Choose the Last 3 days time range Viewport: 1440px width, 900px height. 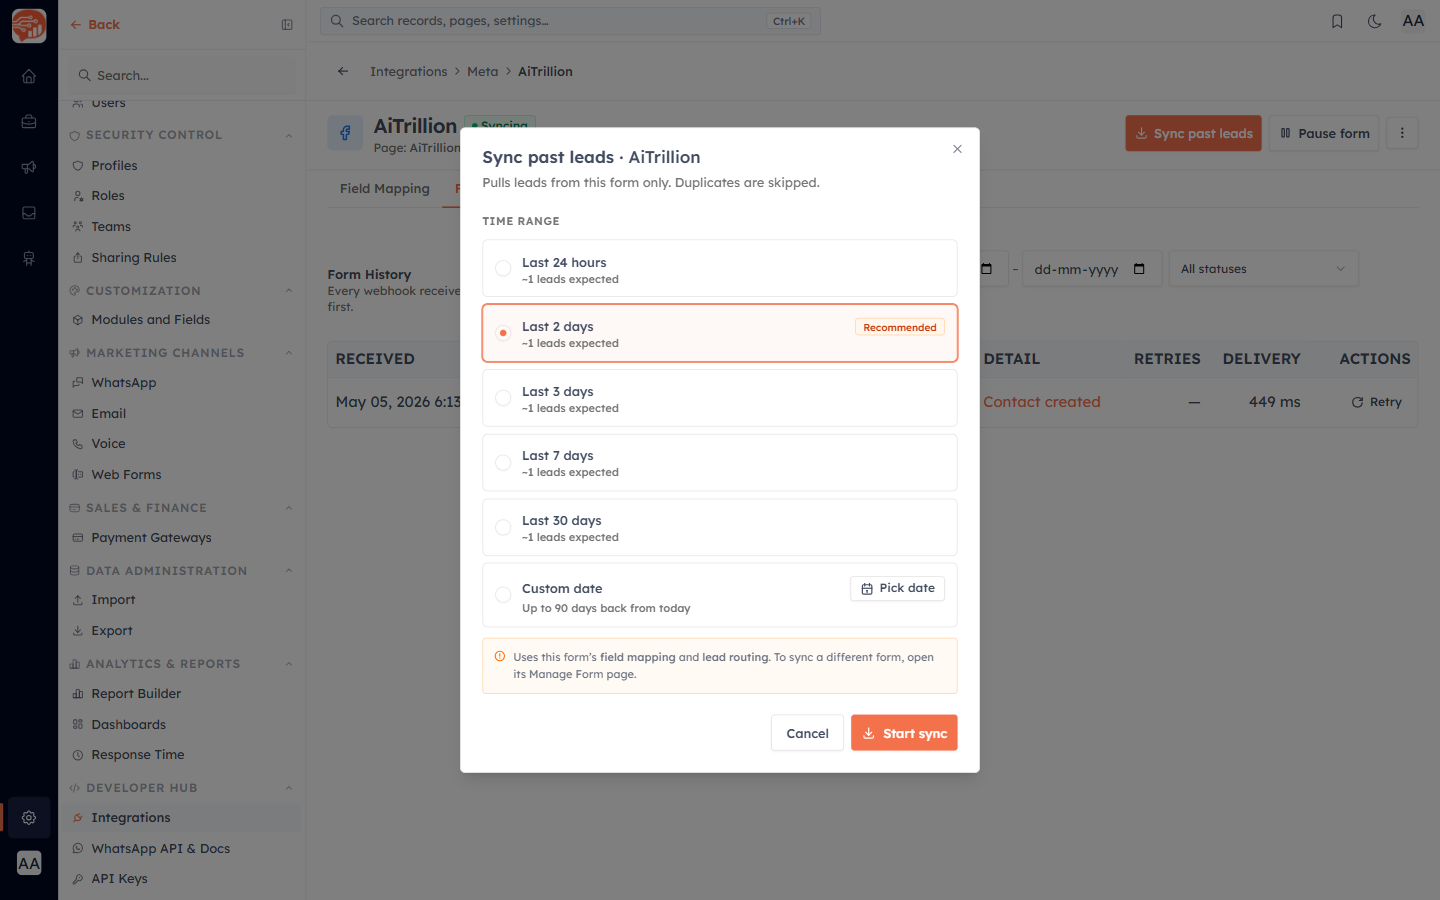pos(719,398)
